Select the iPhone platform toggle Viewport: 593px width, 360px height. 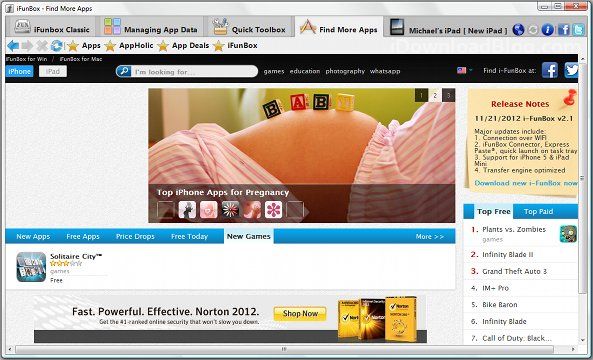(x=19, y=71)
